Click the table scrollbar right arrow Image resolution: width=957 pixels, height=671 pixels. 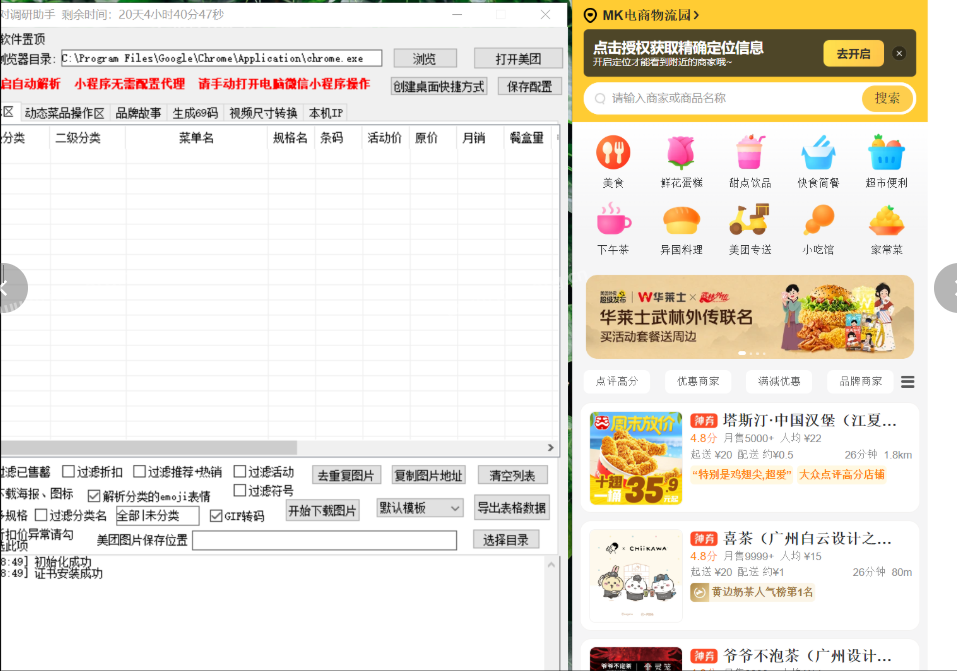point(551,448)
